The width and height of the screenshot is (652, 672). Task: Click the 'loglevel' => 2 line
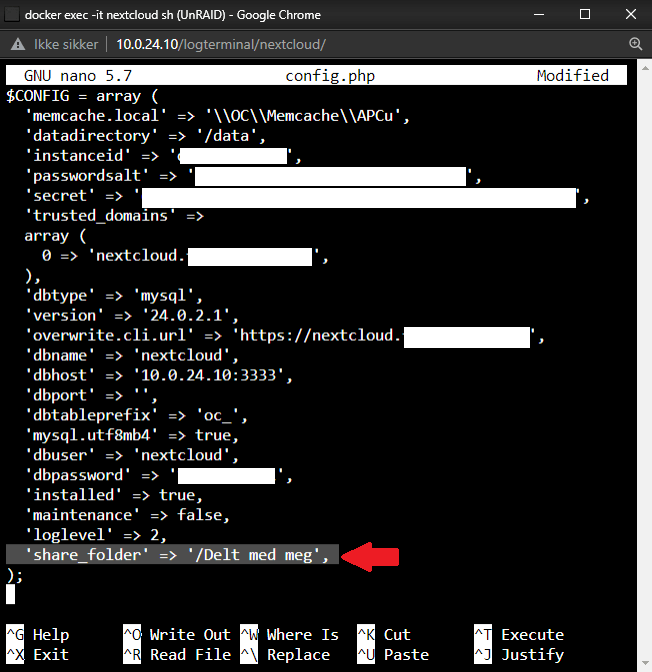96,535
